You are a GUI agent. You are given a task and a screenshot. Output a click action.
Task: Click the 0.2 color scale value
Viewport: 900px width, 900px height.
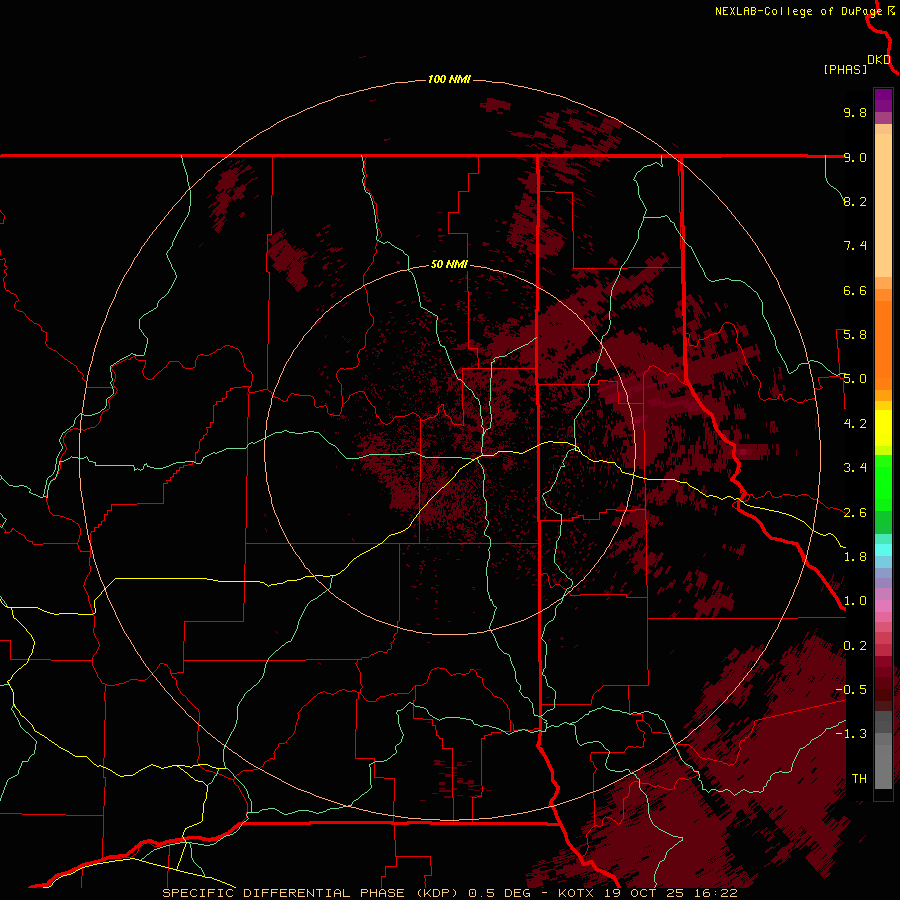tap(855, 646)
